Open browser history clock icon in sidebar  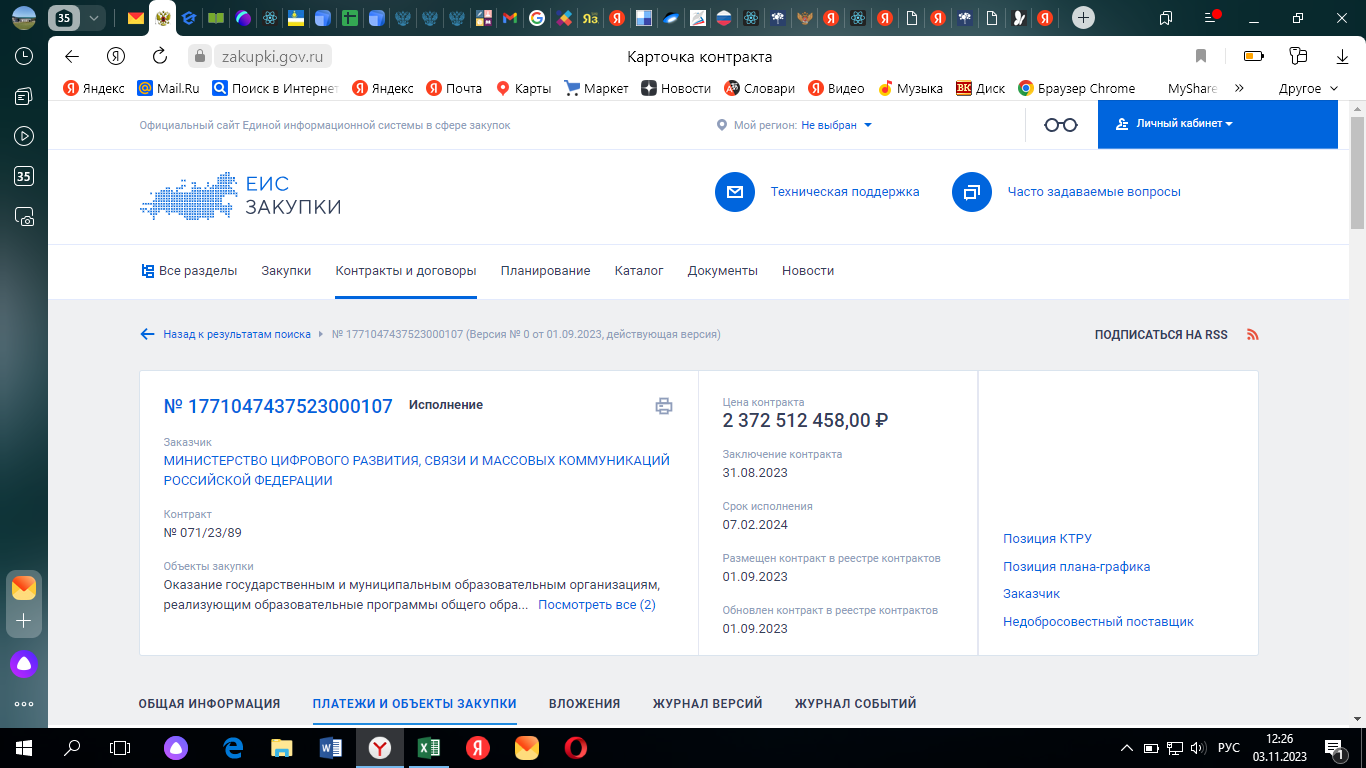pos(24,56)
